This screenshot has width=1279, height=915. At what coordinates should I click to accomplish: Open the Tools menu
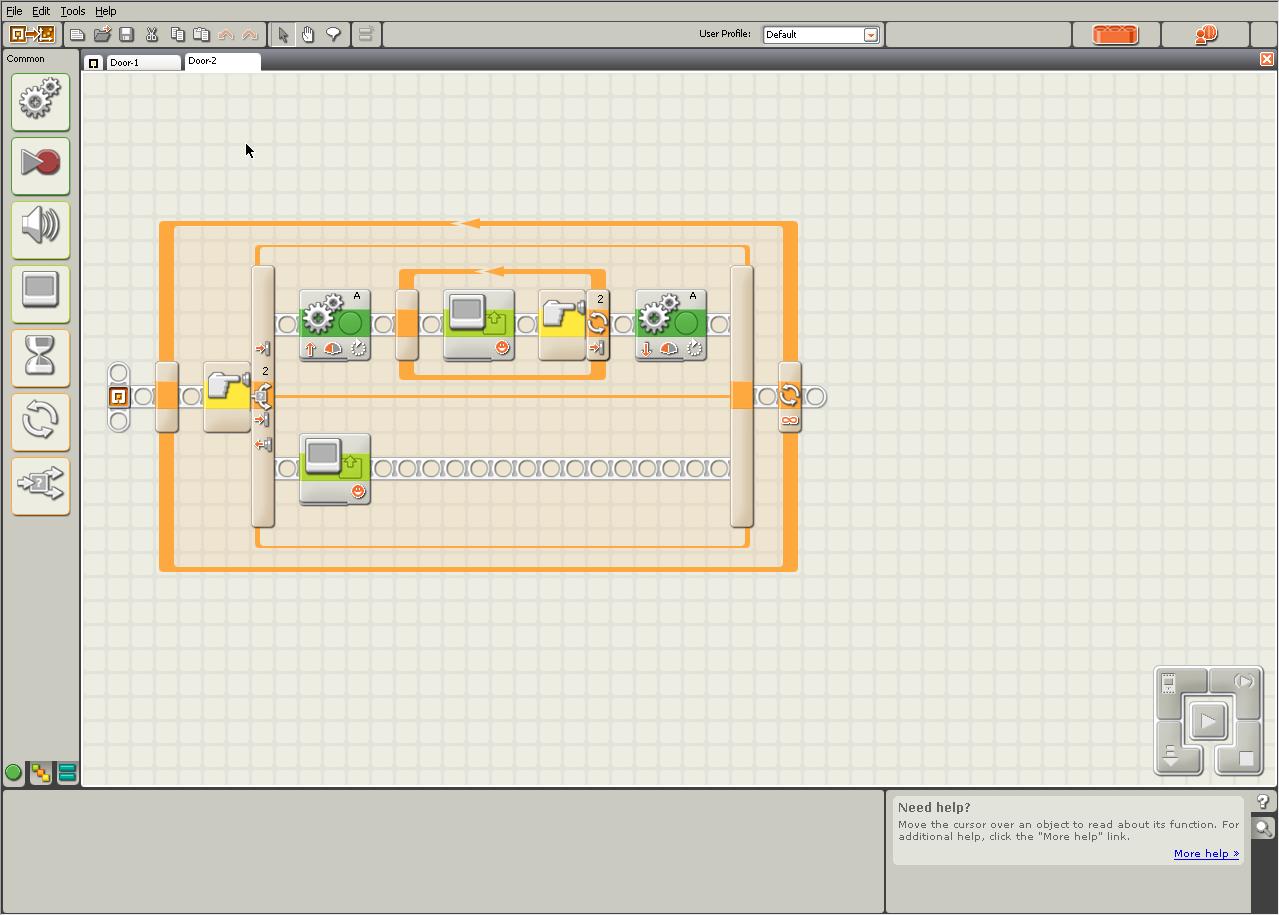pos(72,11)
